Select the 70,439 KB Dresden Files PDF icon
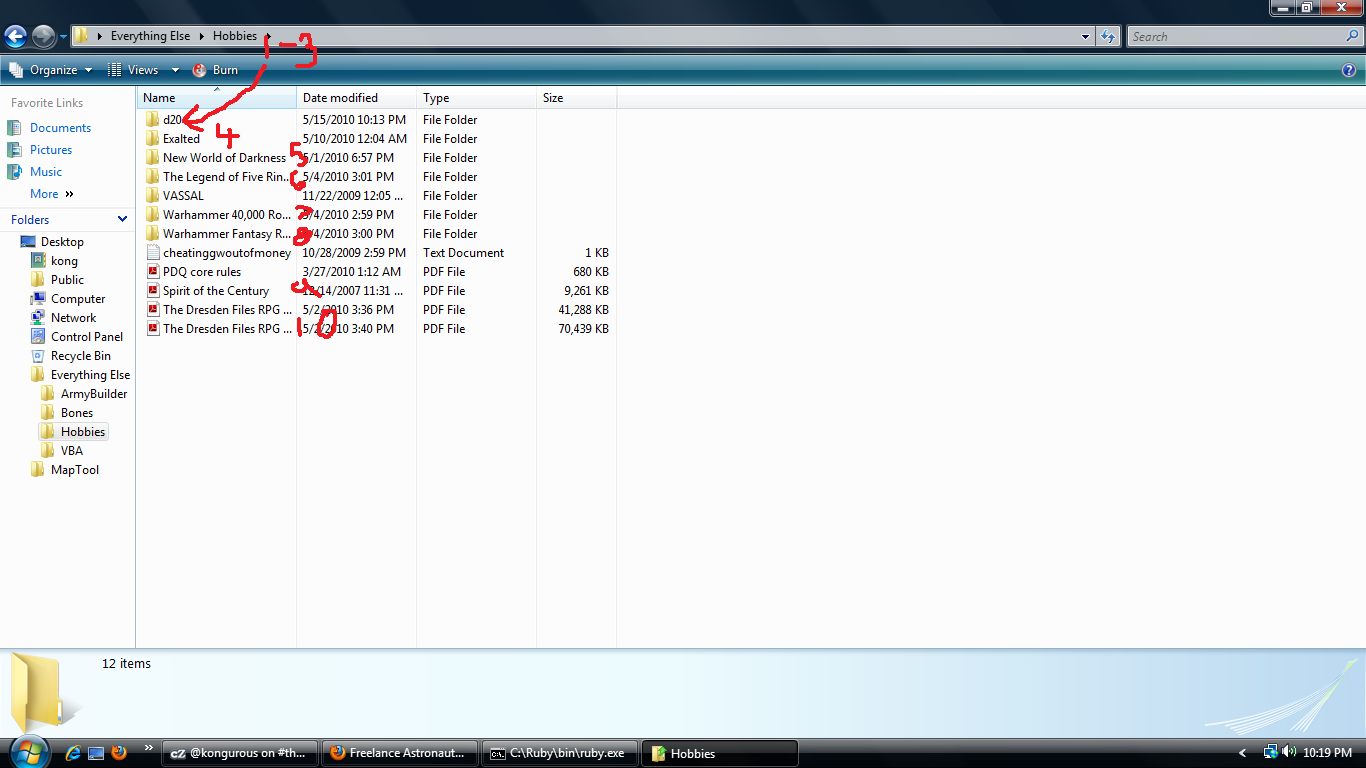This screenshot has width=1366, height=768. pos(152,329)
